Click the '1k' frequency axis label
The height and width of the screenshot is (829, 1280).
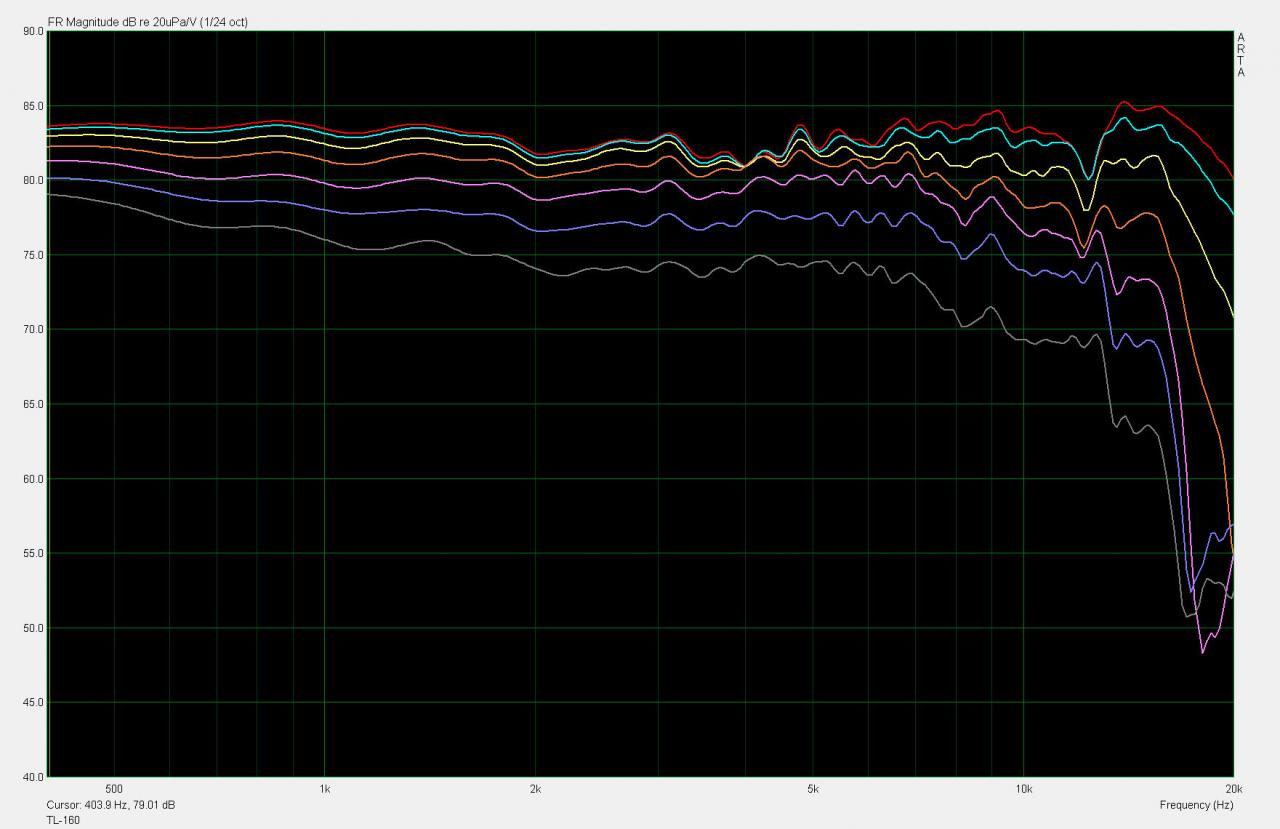[324, 789]
